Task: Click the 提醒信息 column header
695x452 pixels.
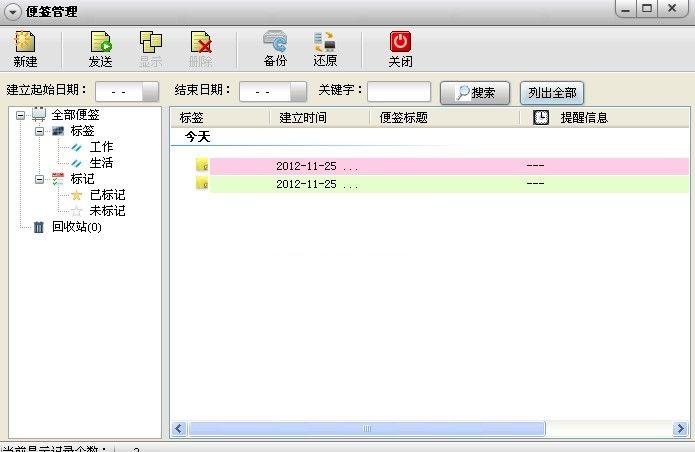Action: click(584, 117)
